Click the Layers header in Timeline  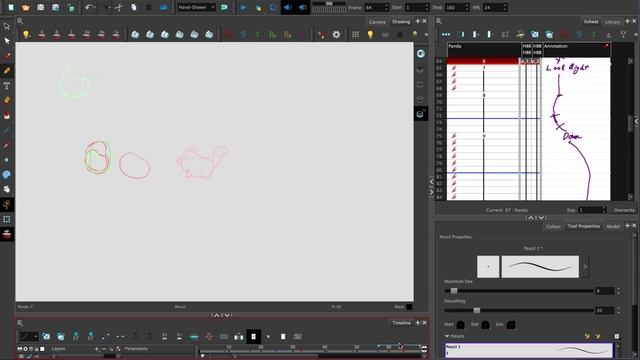coord(58,349)
